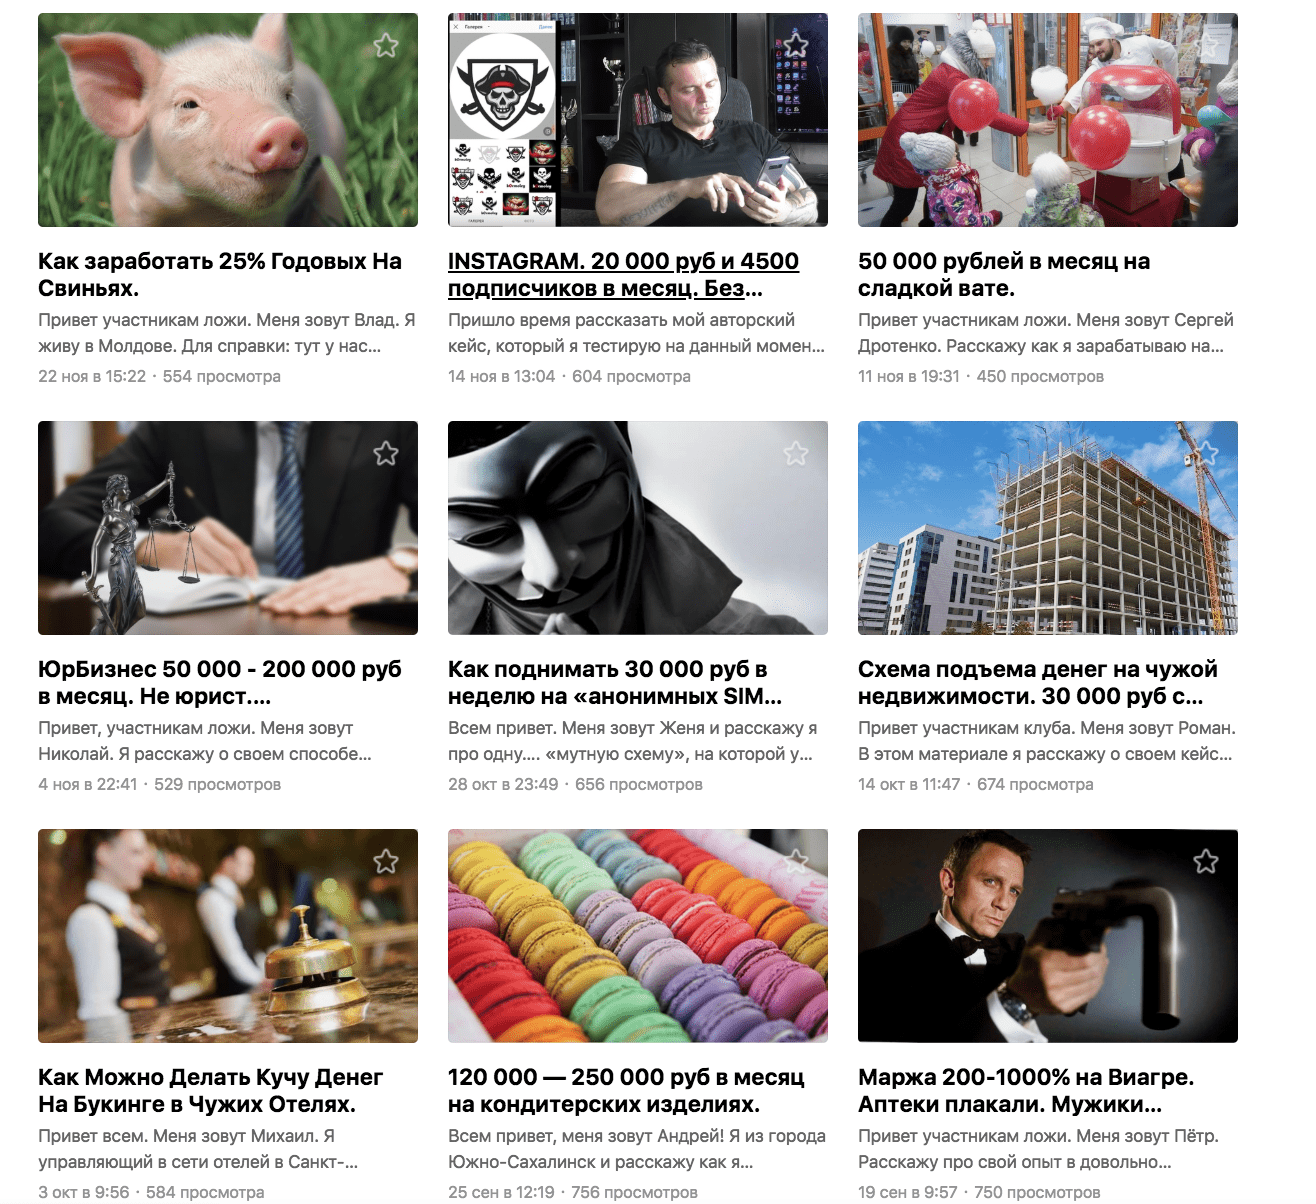This screenshot has width=1316, height=1204.
Task: Click star on the INSTAGRAM article thumbnail
Action: point(796,46)
